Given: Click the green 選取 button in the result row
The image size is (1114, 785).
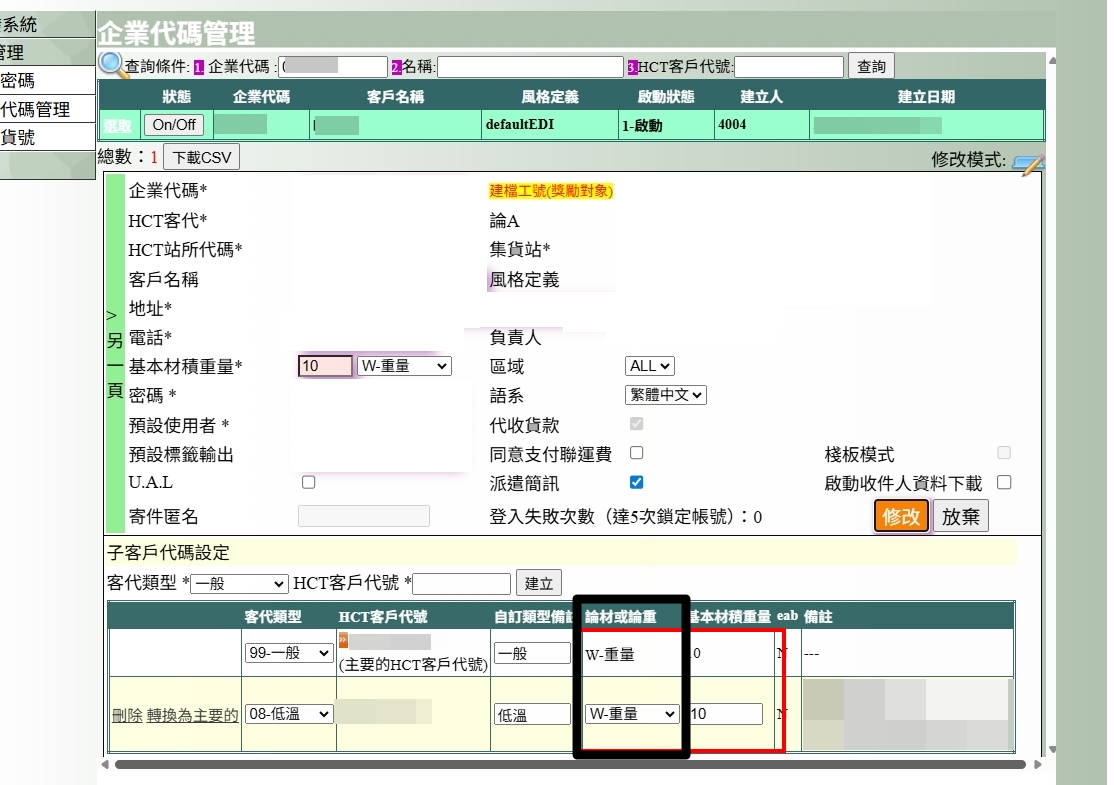Looking at the screenshot, I should click(x=117, y=125).
